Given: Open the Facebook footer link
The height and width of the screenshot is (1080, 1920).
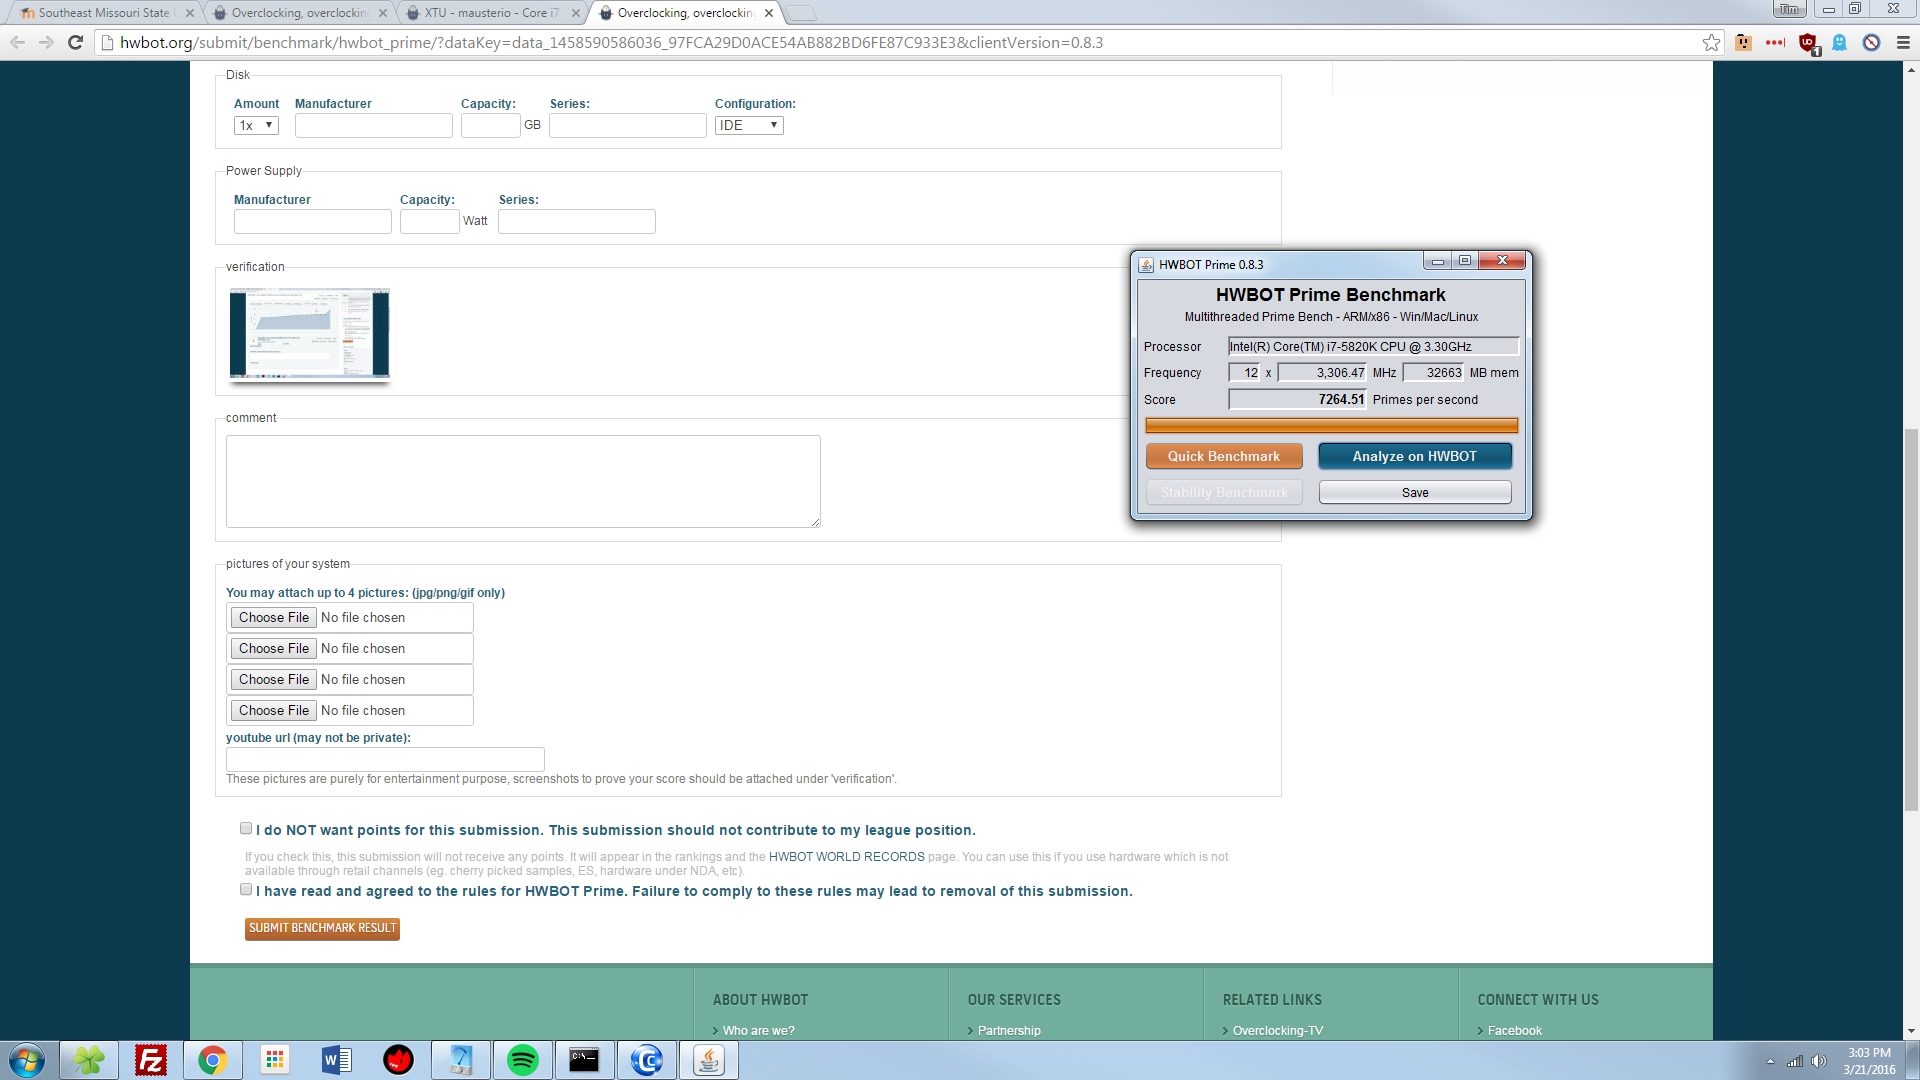Looking at the screenshot, I should [x=1514, y=1030].
